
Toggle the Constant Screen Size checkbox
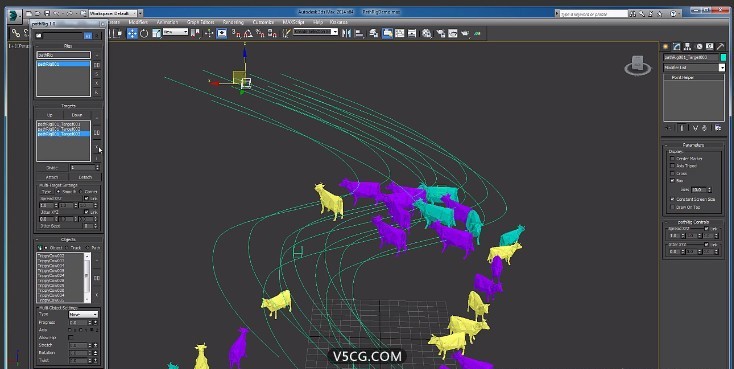(673, 199)
